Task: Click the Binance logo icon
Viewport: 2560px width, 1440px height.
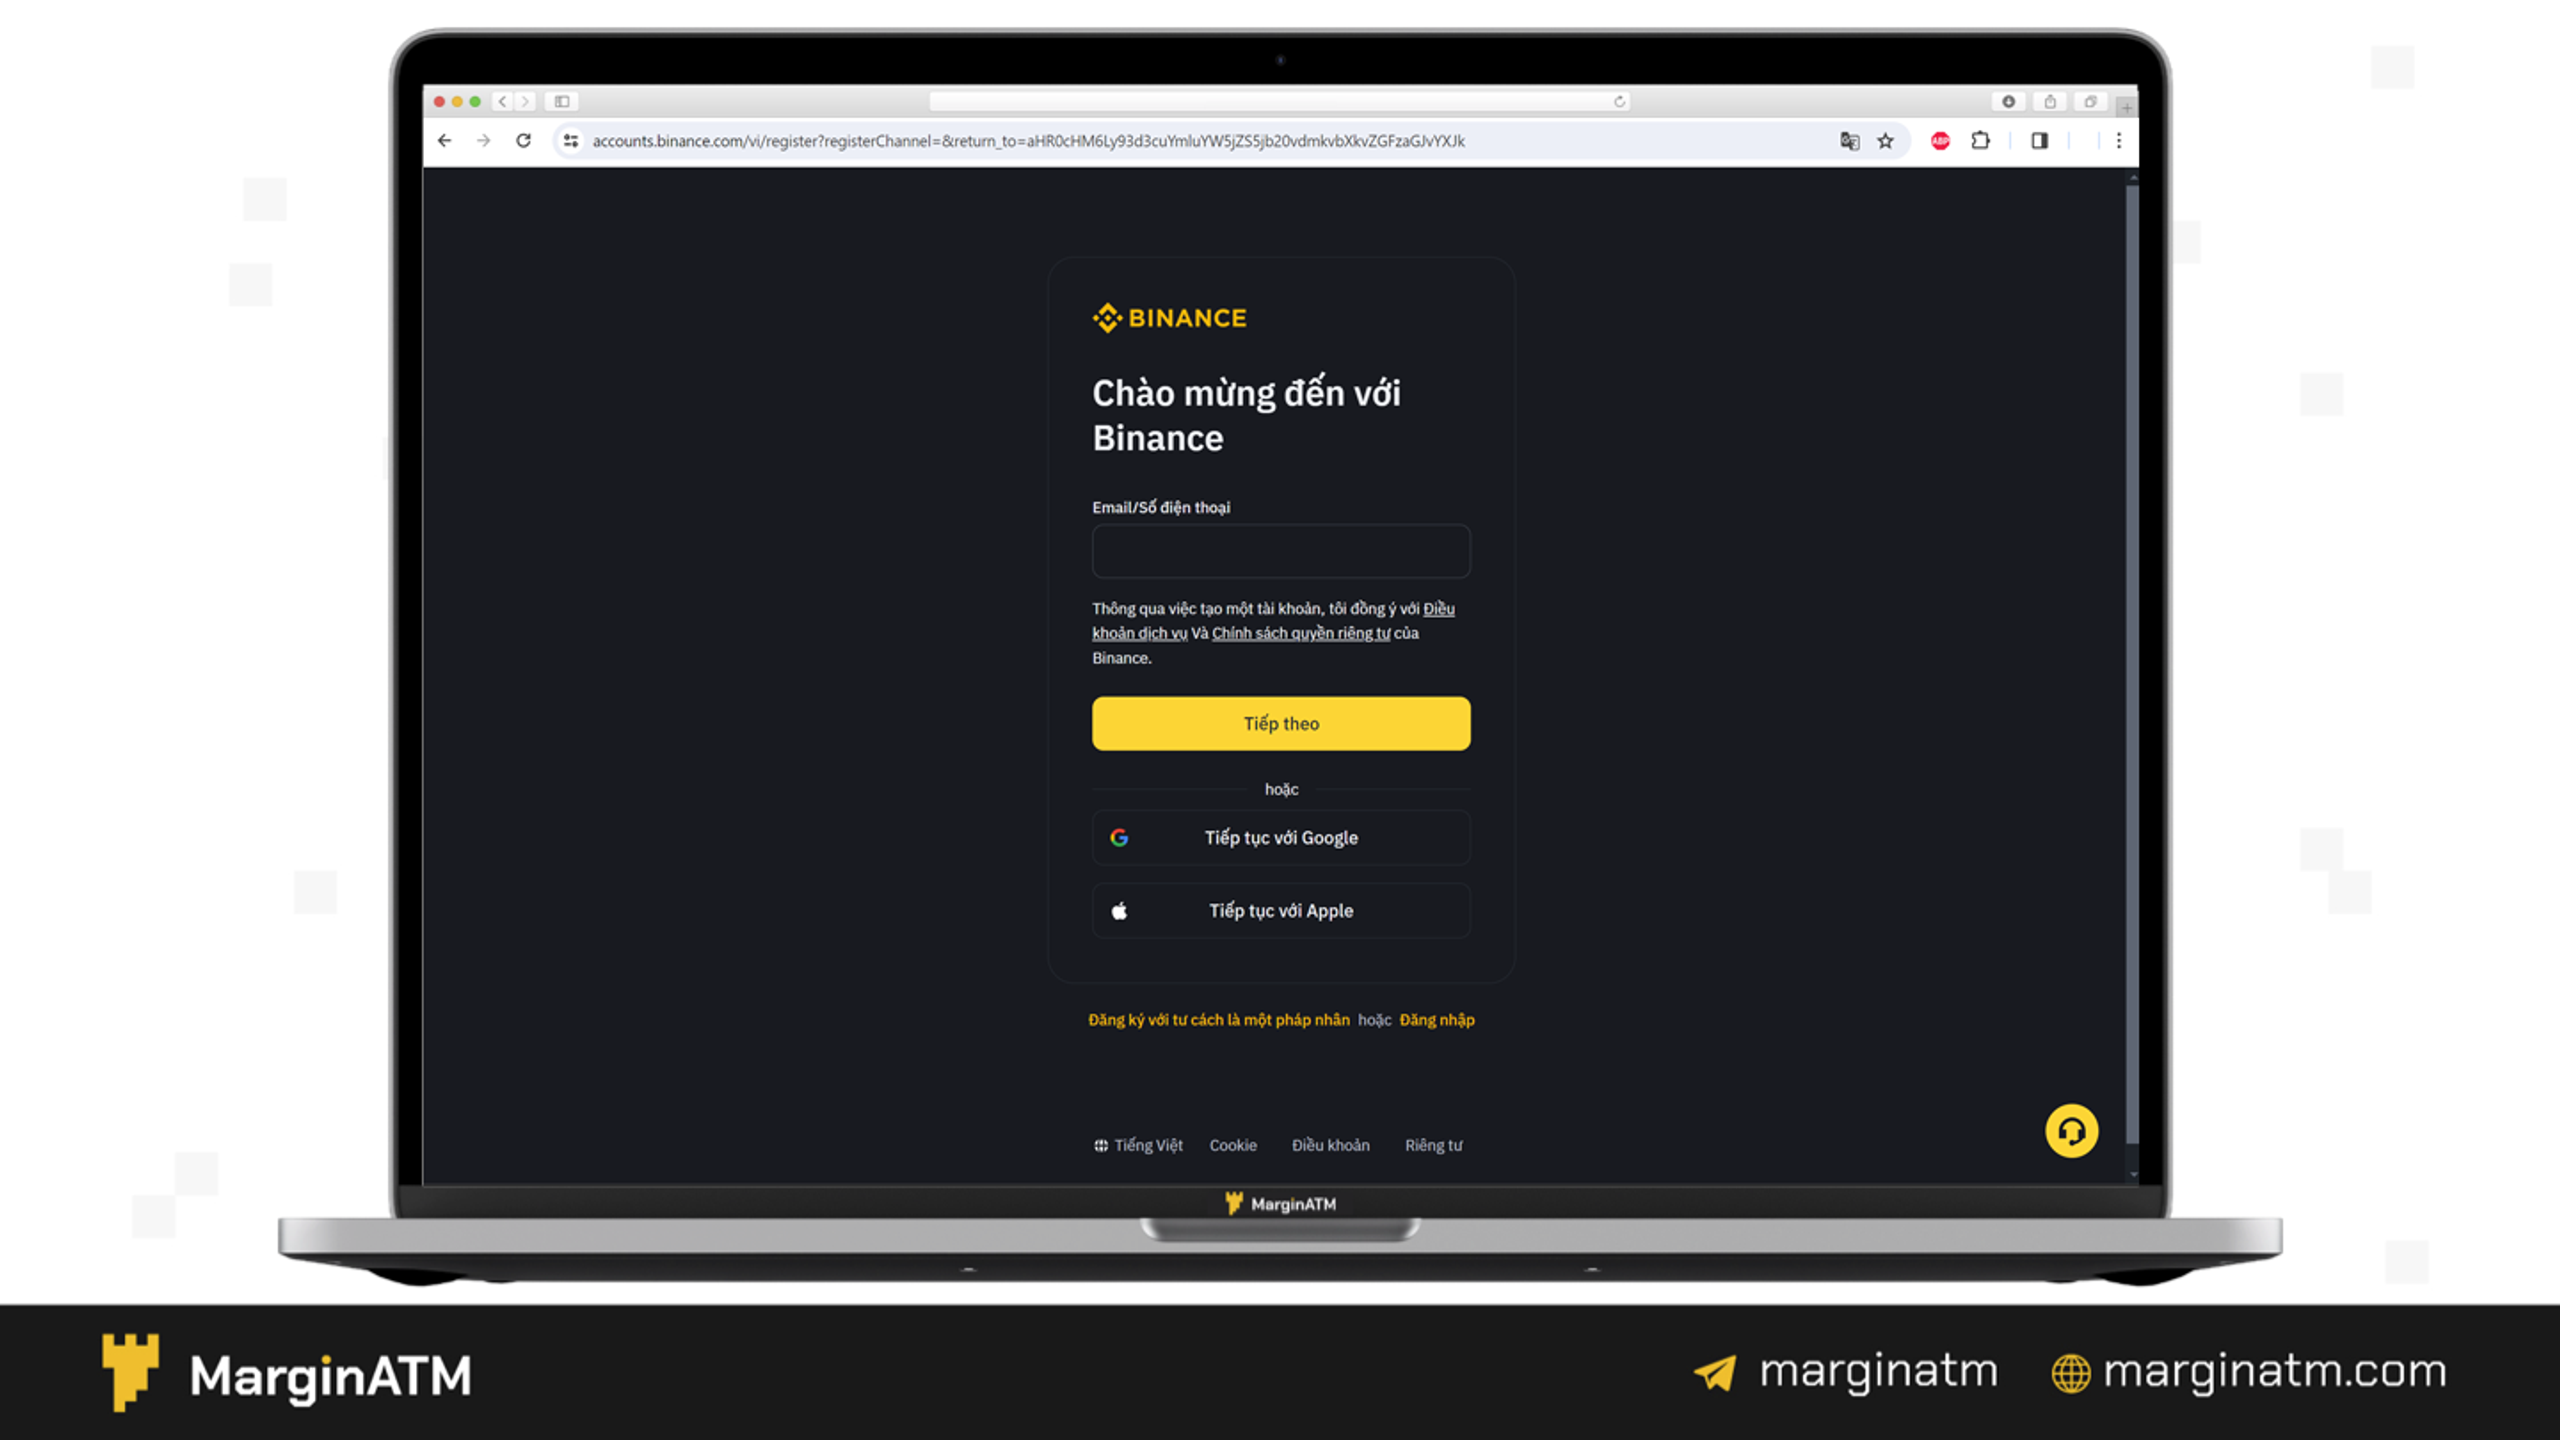Action: [x=1102, y=316]
